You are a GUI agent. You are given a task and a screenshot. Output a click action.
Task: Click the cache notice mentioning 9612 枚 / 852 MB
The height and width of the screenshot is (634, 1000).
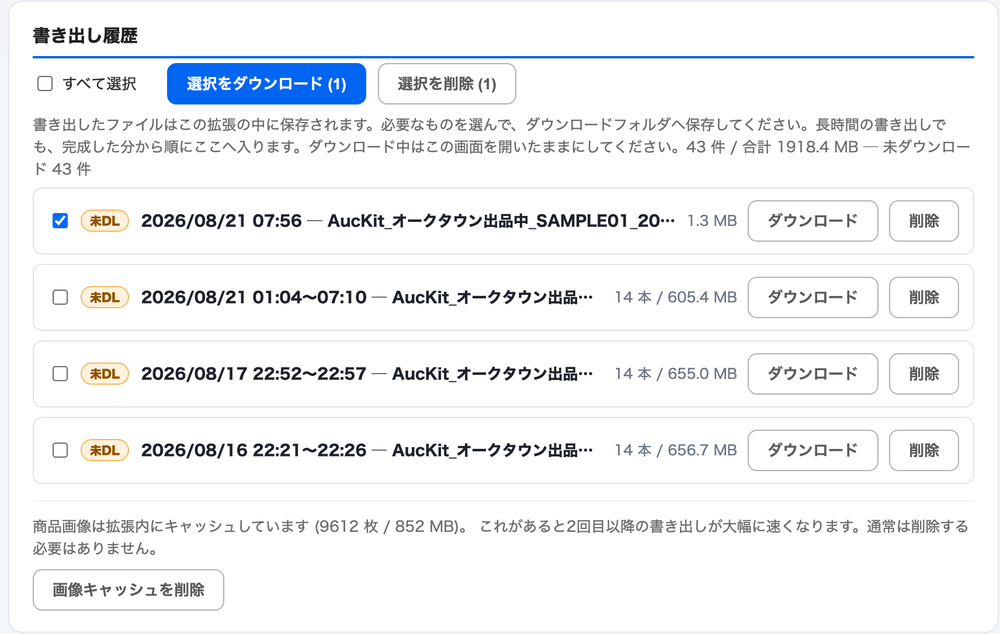[x=501, y=537]
